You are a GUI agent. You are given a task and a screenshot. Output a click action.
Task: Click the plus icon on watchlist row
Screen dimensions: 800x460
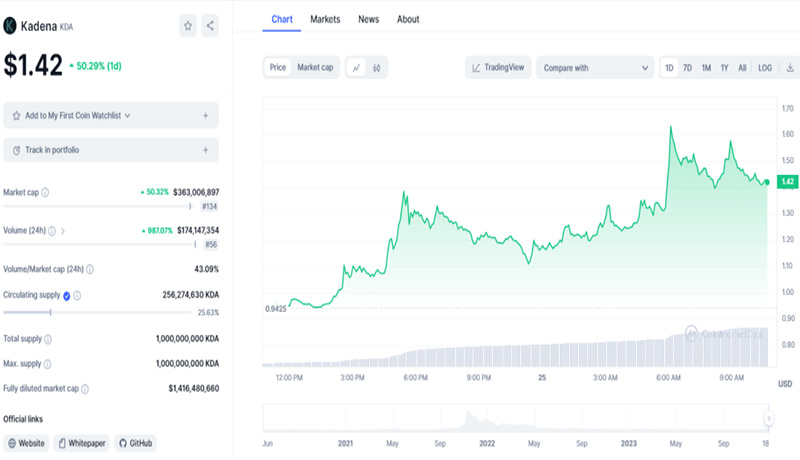click(x=205, y=116)
